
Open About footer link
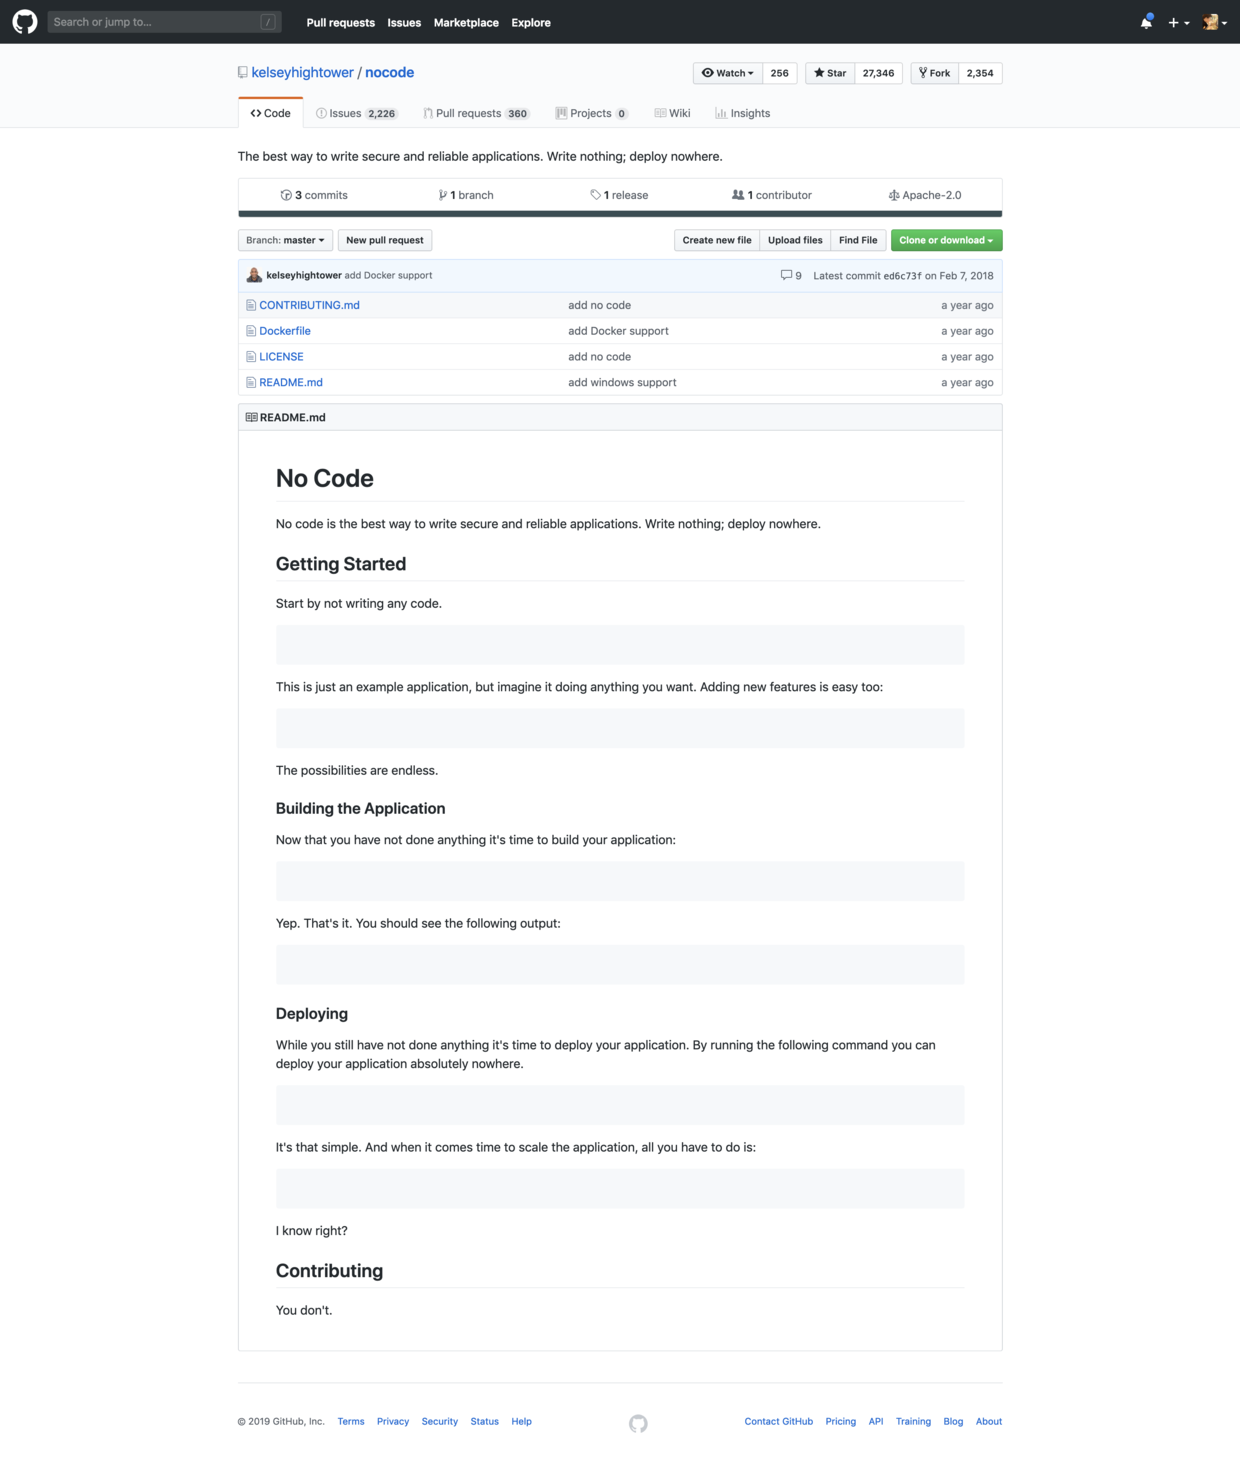tap(989, 1421)
